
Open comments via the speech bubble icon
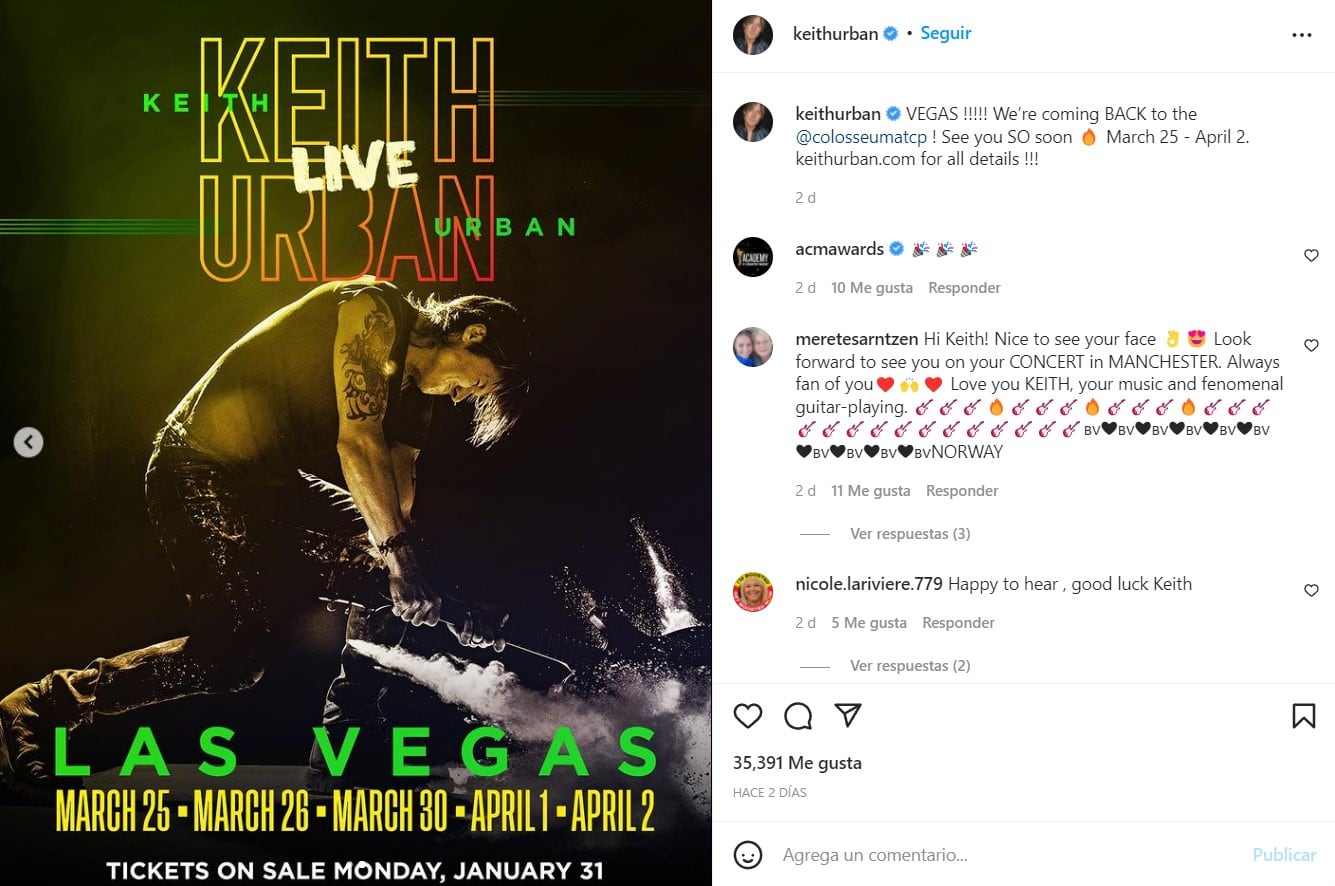coord(798,715)
